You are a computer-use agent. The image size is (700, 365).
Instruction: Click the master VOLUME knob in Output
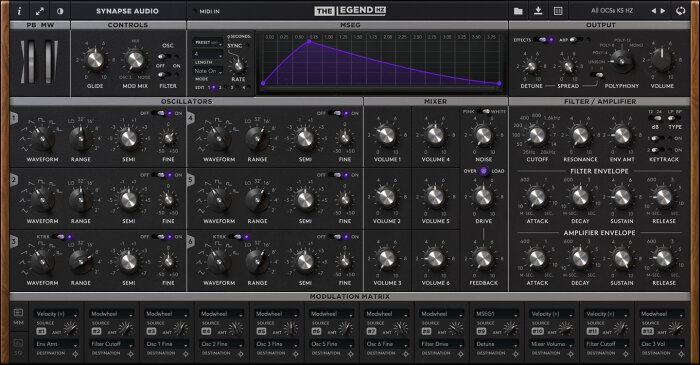coord(662,60)
